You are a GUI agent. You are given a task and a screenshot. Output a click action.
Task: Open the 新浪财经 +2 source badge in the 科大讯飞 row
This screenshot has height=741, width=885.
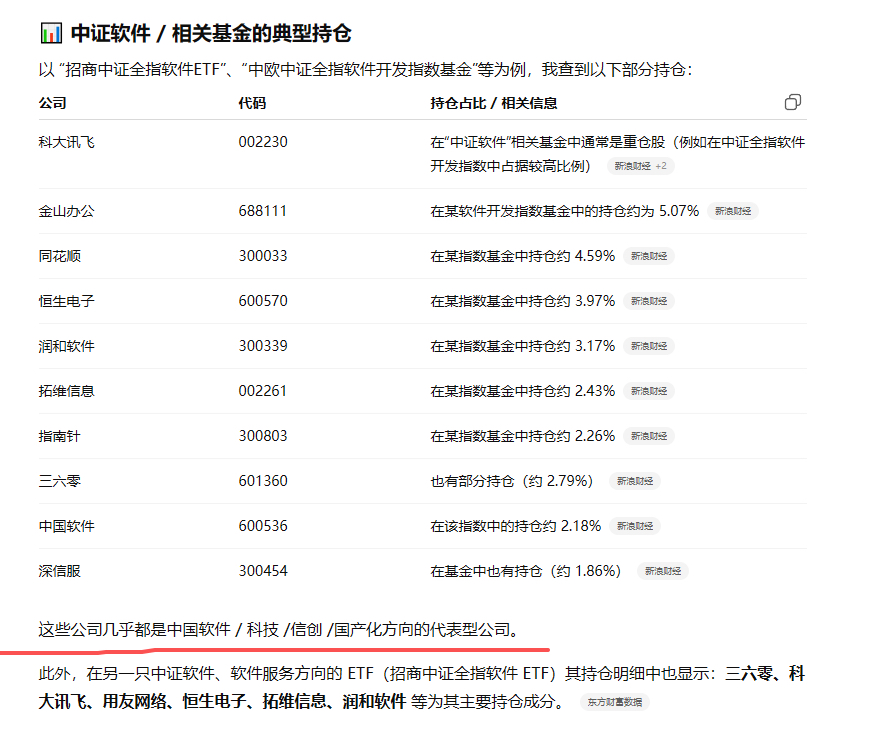click(641, 166)
